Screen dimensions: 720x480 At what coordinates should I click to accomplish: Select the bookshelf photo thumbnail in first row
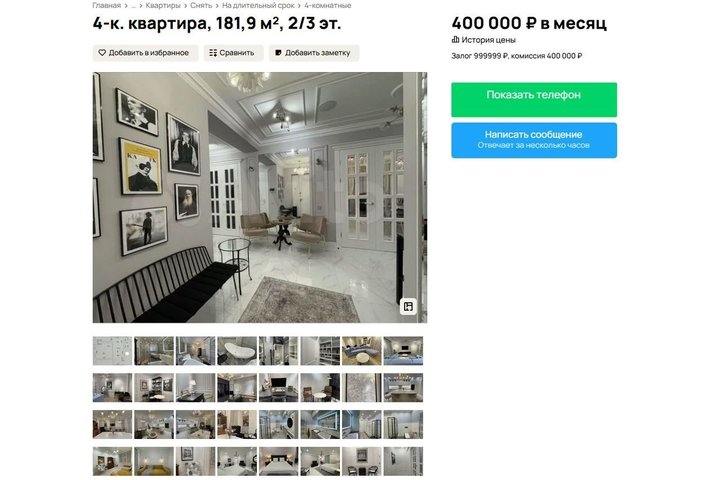[320, 350]
